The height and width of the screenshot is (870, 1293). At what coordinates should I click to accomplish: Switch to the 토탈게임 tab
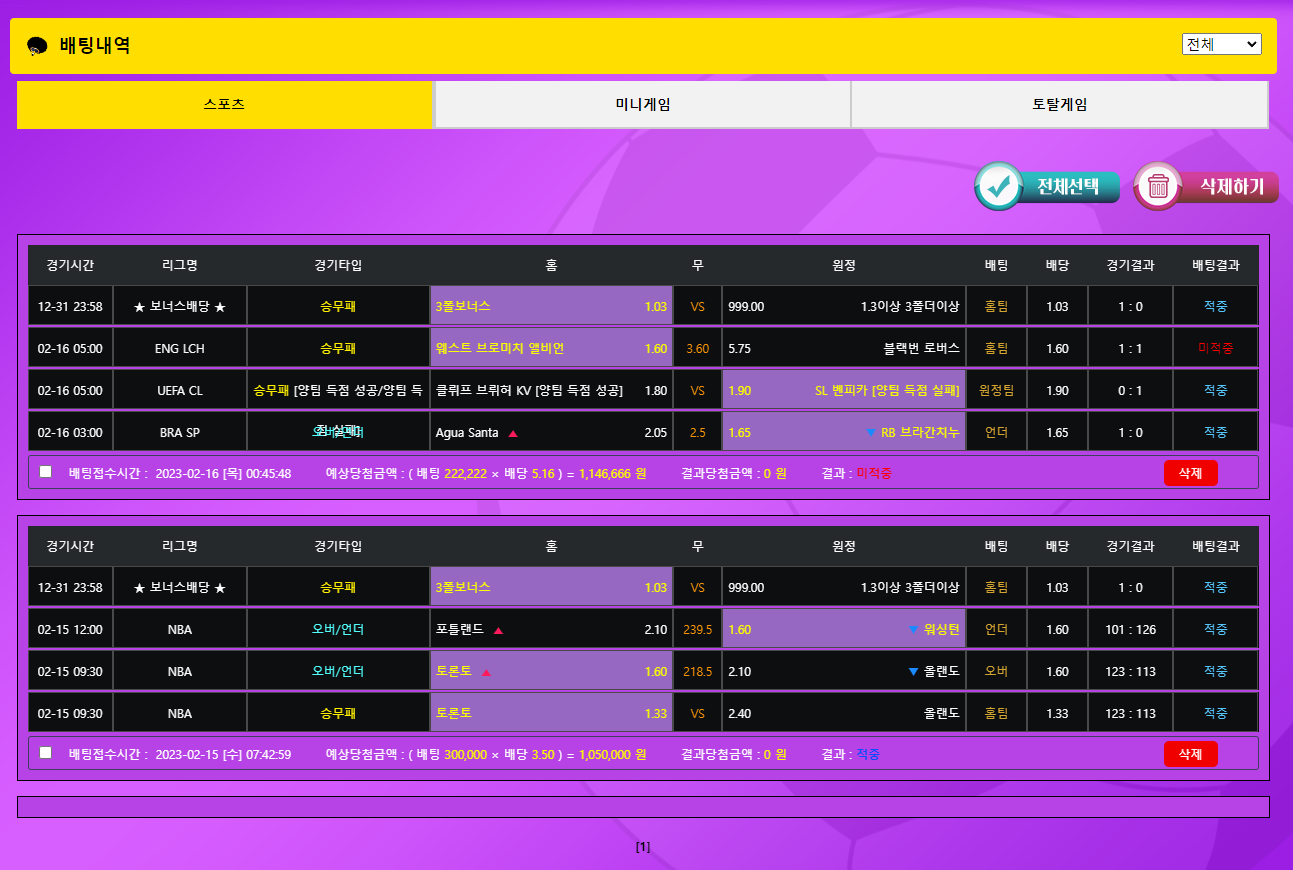(1059, 105)
